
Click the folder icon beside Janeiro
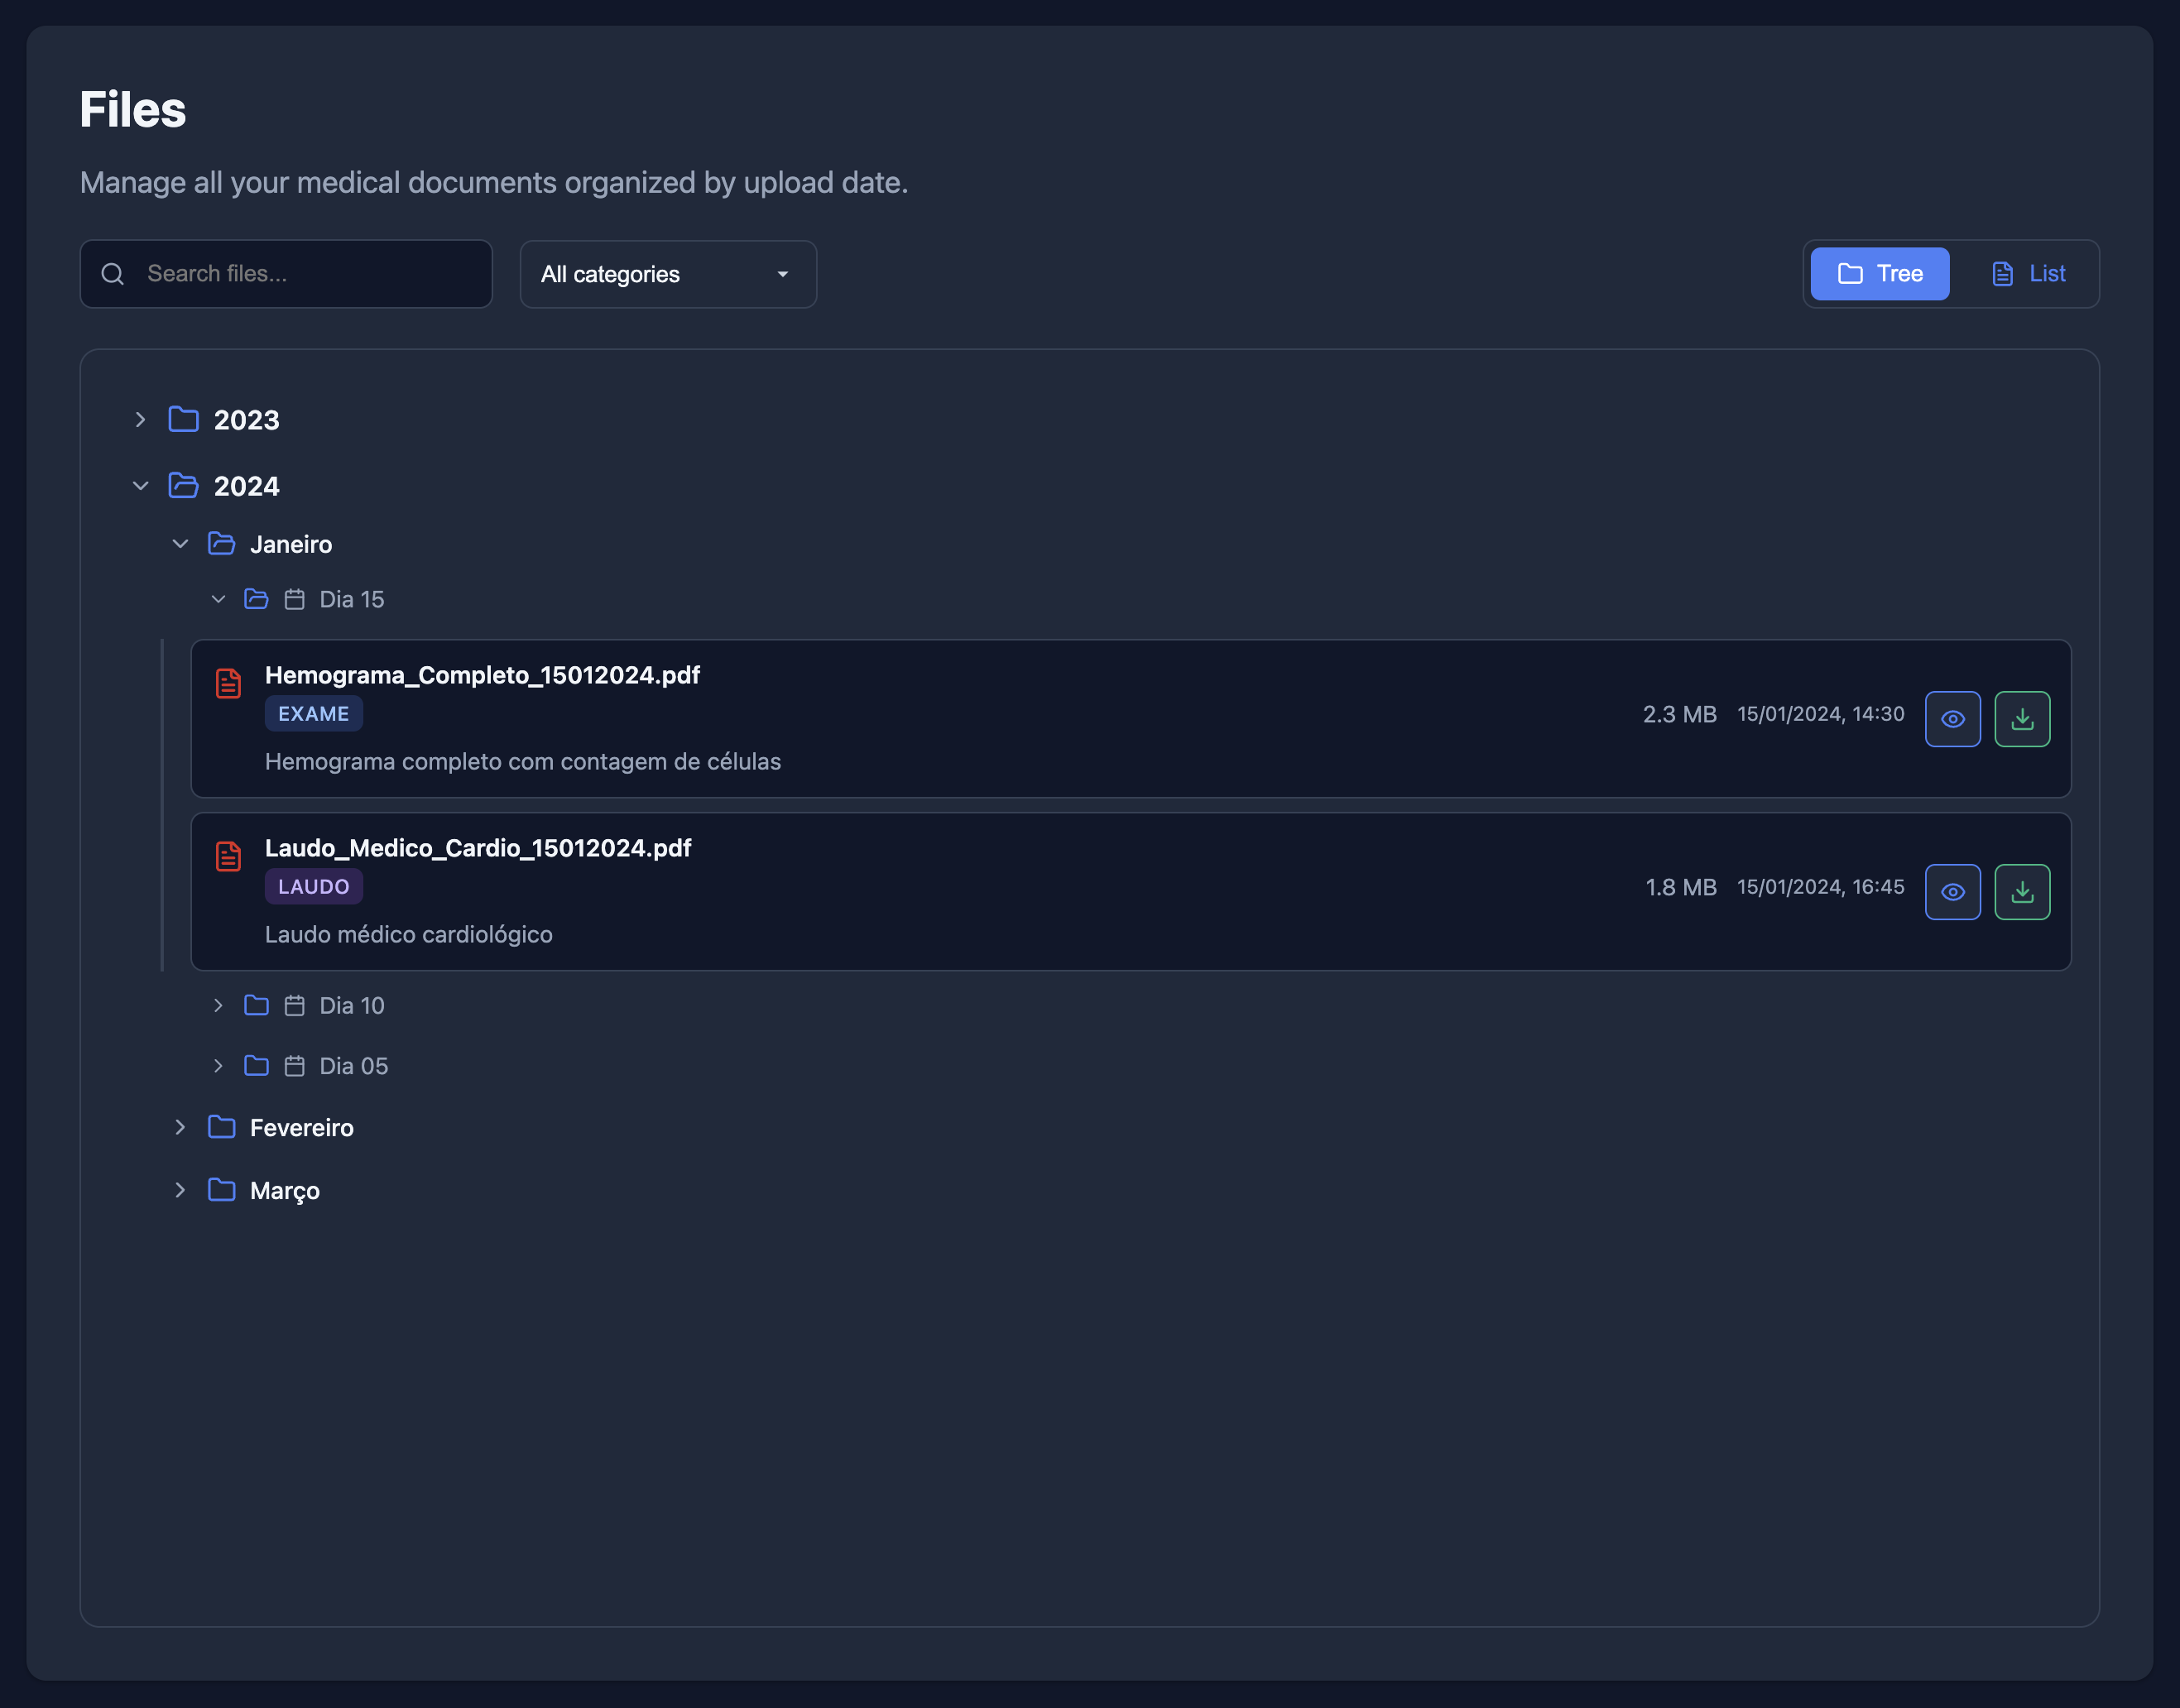220,543
